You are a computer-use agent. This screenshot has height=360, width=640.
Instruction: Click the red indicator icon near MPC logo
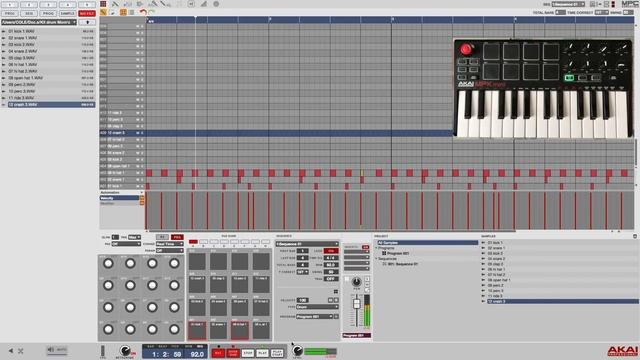[613, 4]
